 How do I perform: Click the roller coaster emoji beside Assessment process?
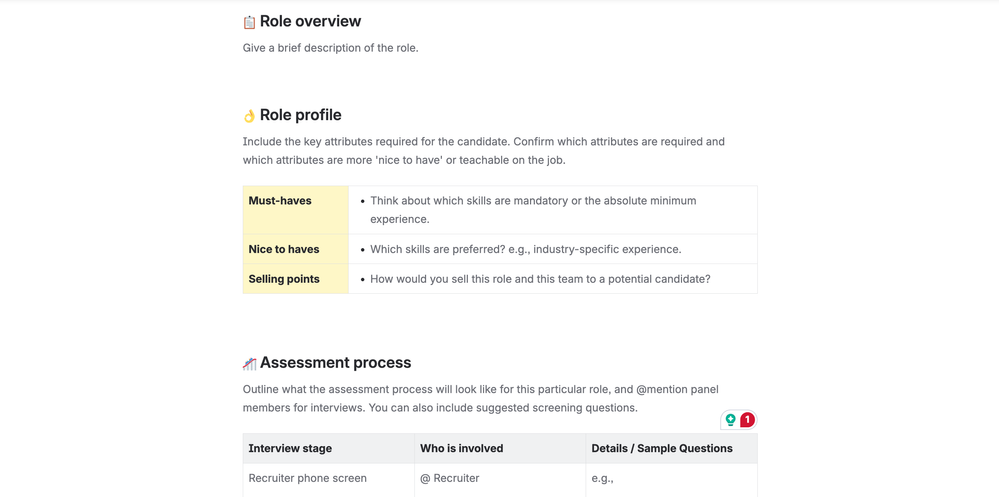pyautogui.click(x=249, y=364)
